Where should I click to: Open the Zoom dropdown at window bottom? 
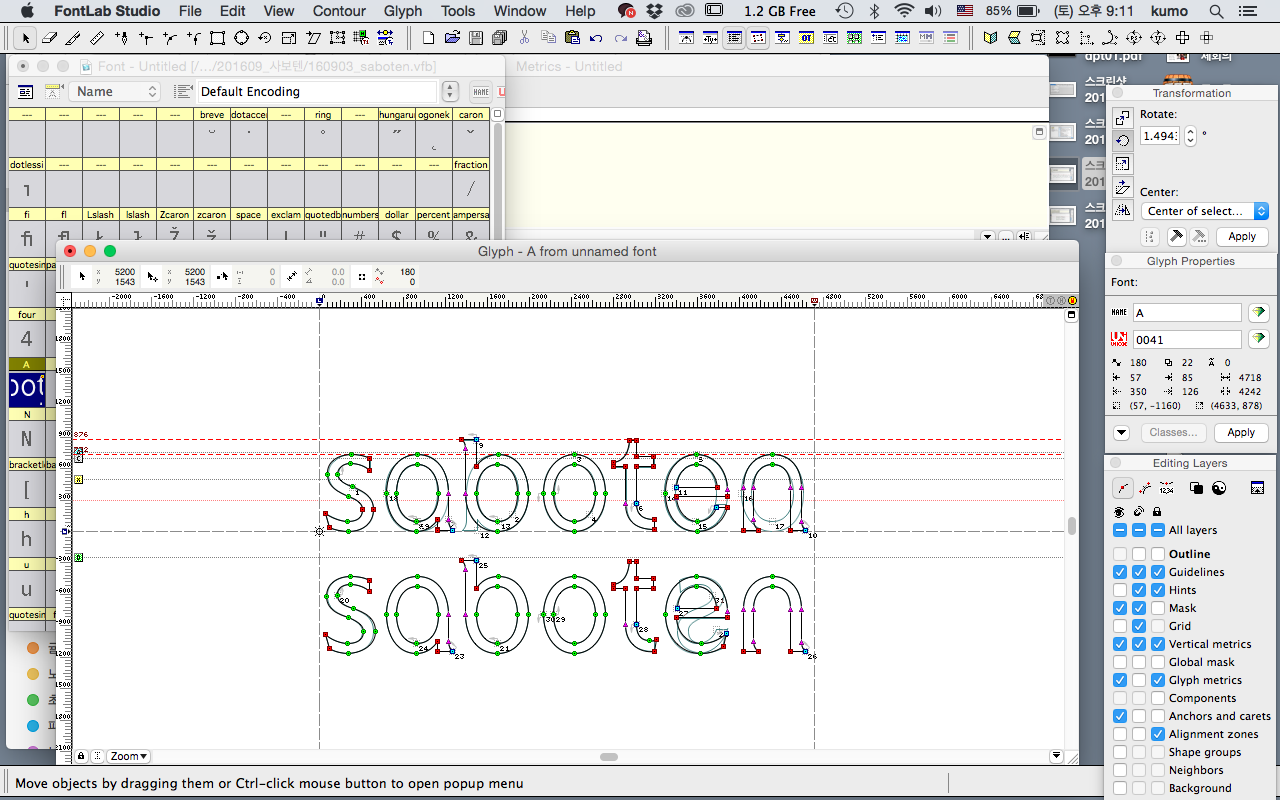[127, 755]
